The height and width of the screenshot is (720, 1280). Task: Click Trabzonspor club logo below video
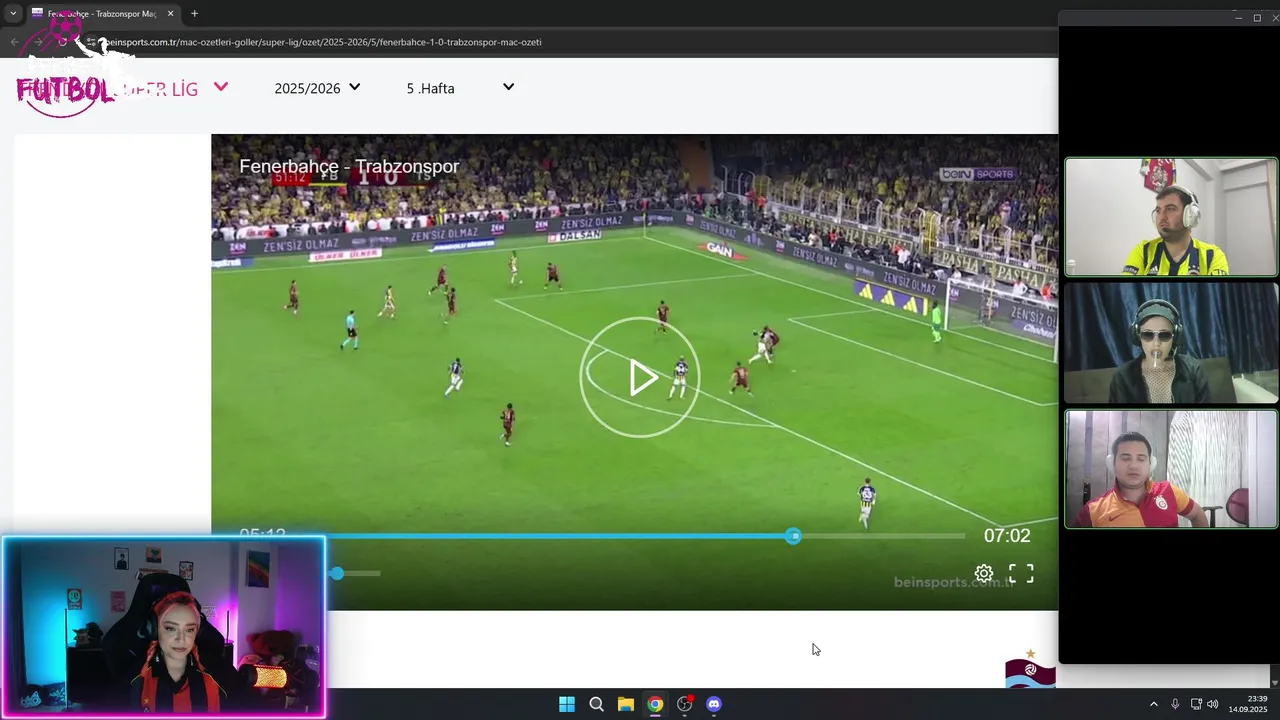point(1031,669)
